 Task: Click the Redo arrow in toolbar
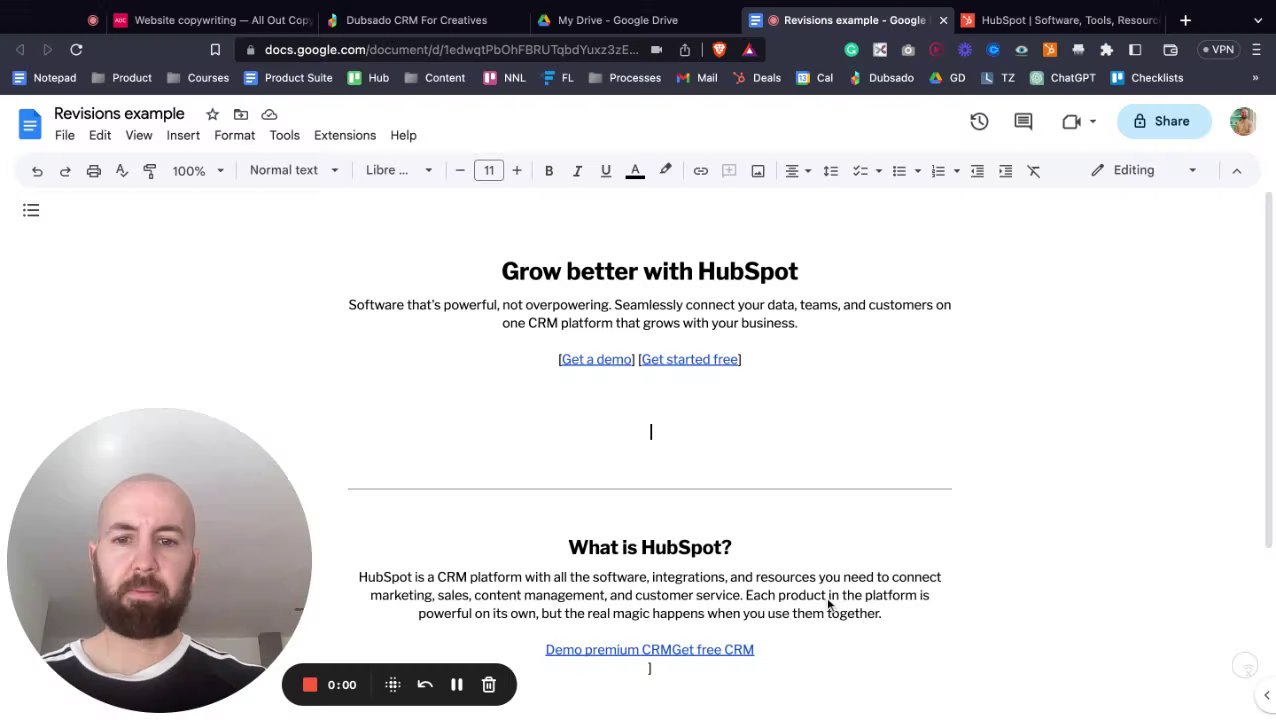[x=65, y=171]
